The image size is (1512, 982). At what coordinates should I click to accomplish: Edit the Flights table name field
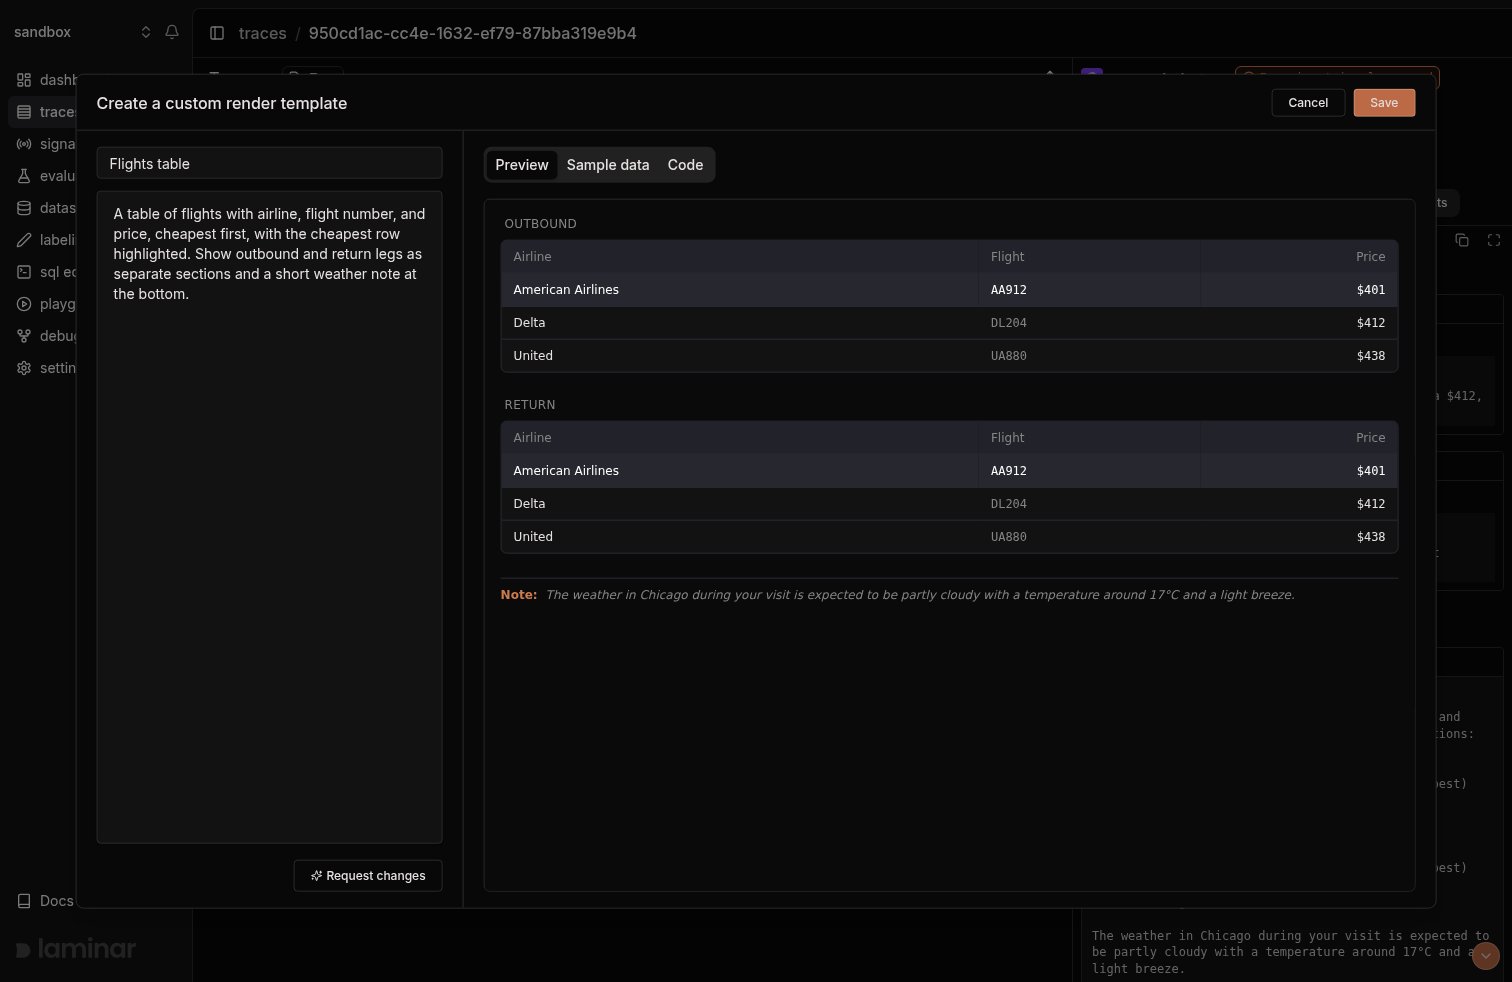pyautogui.click(x=269, y=164)
